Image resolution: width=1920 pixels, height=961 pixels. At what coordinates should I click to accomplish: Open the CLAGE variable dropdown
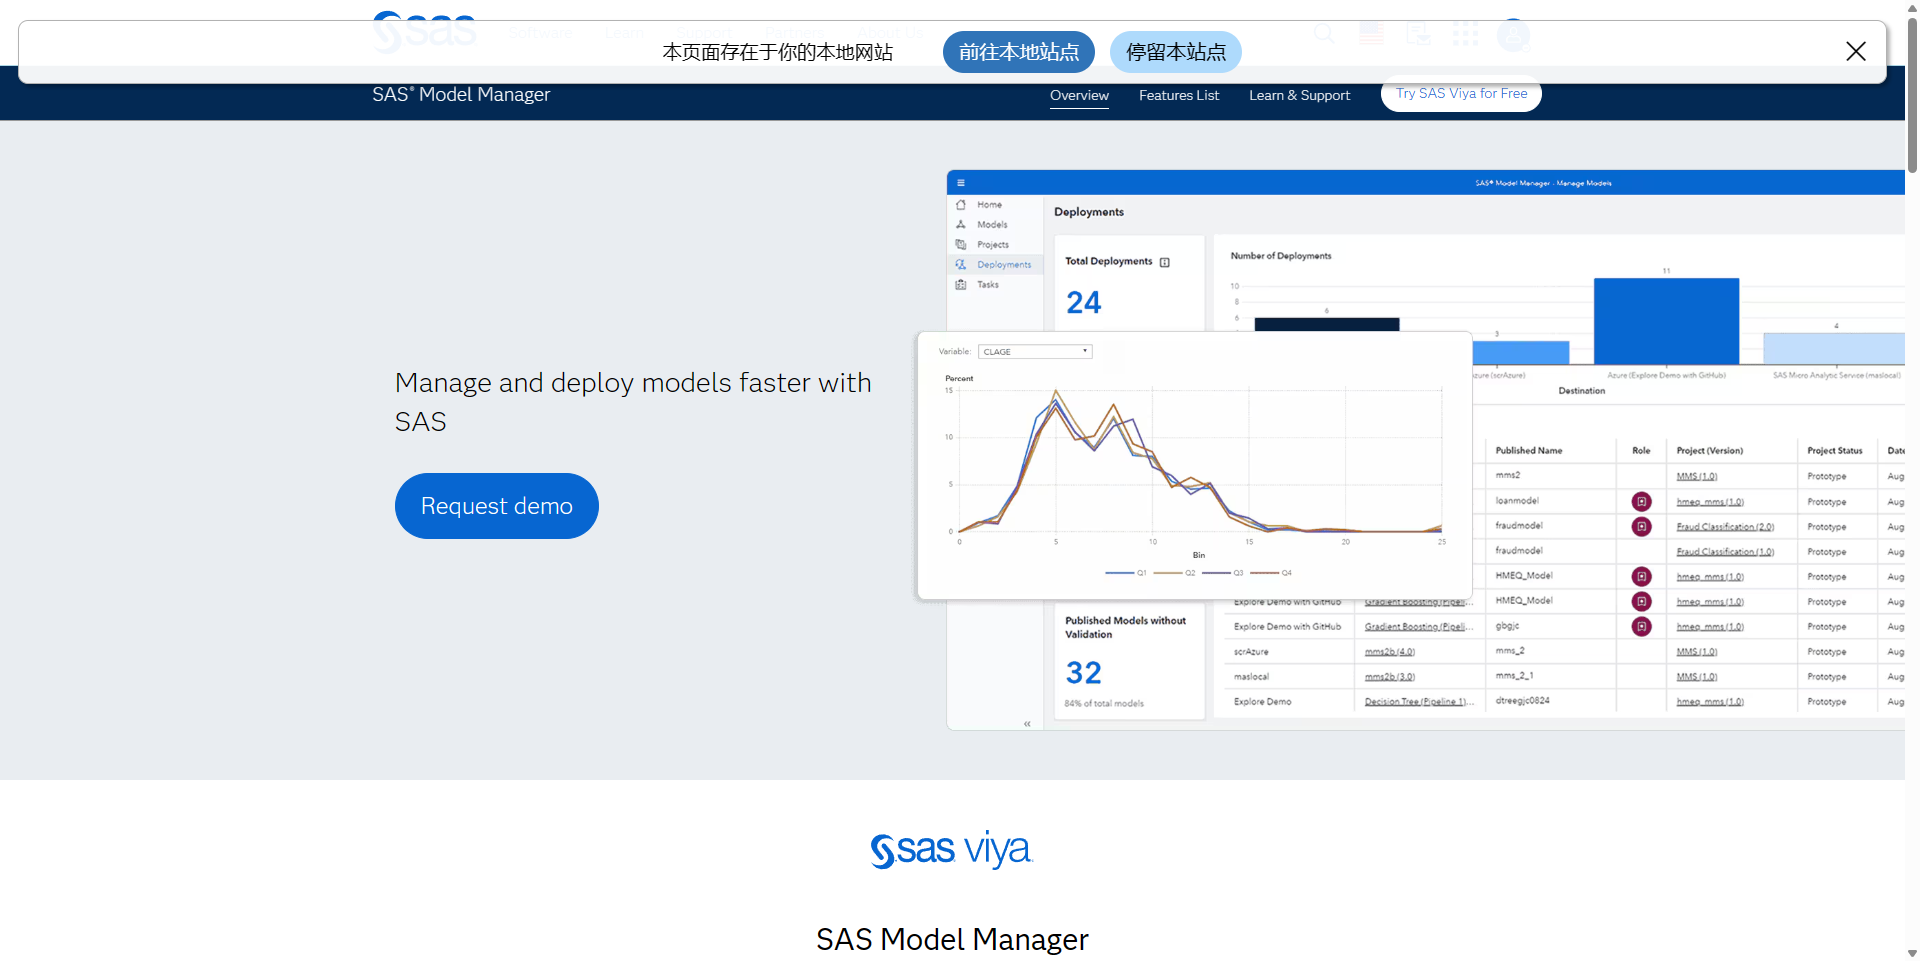(x=1035, y=351)
